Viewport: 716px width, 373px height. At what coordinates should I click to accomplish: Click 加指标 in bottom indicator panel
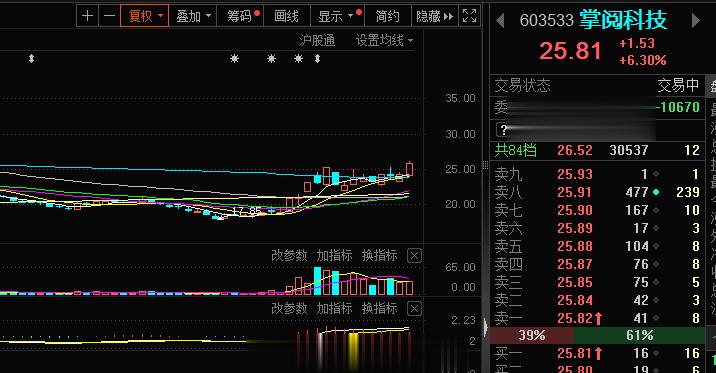[334, 308]
